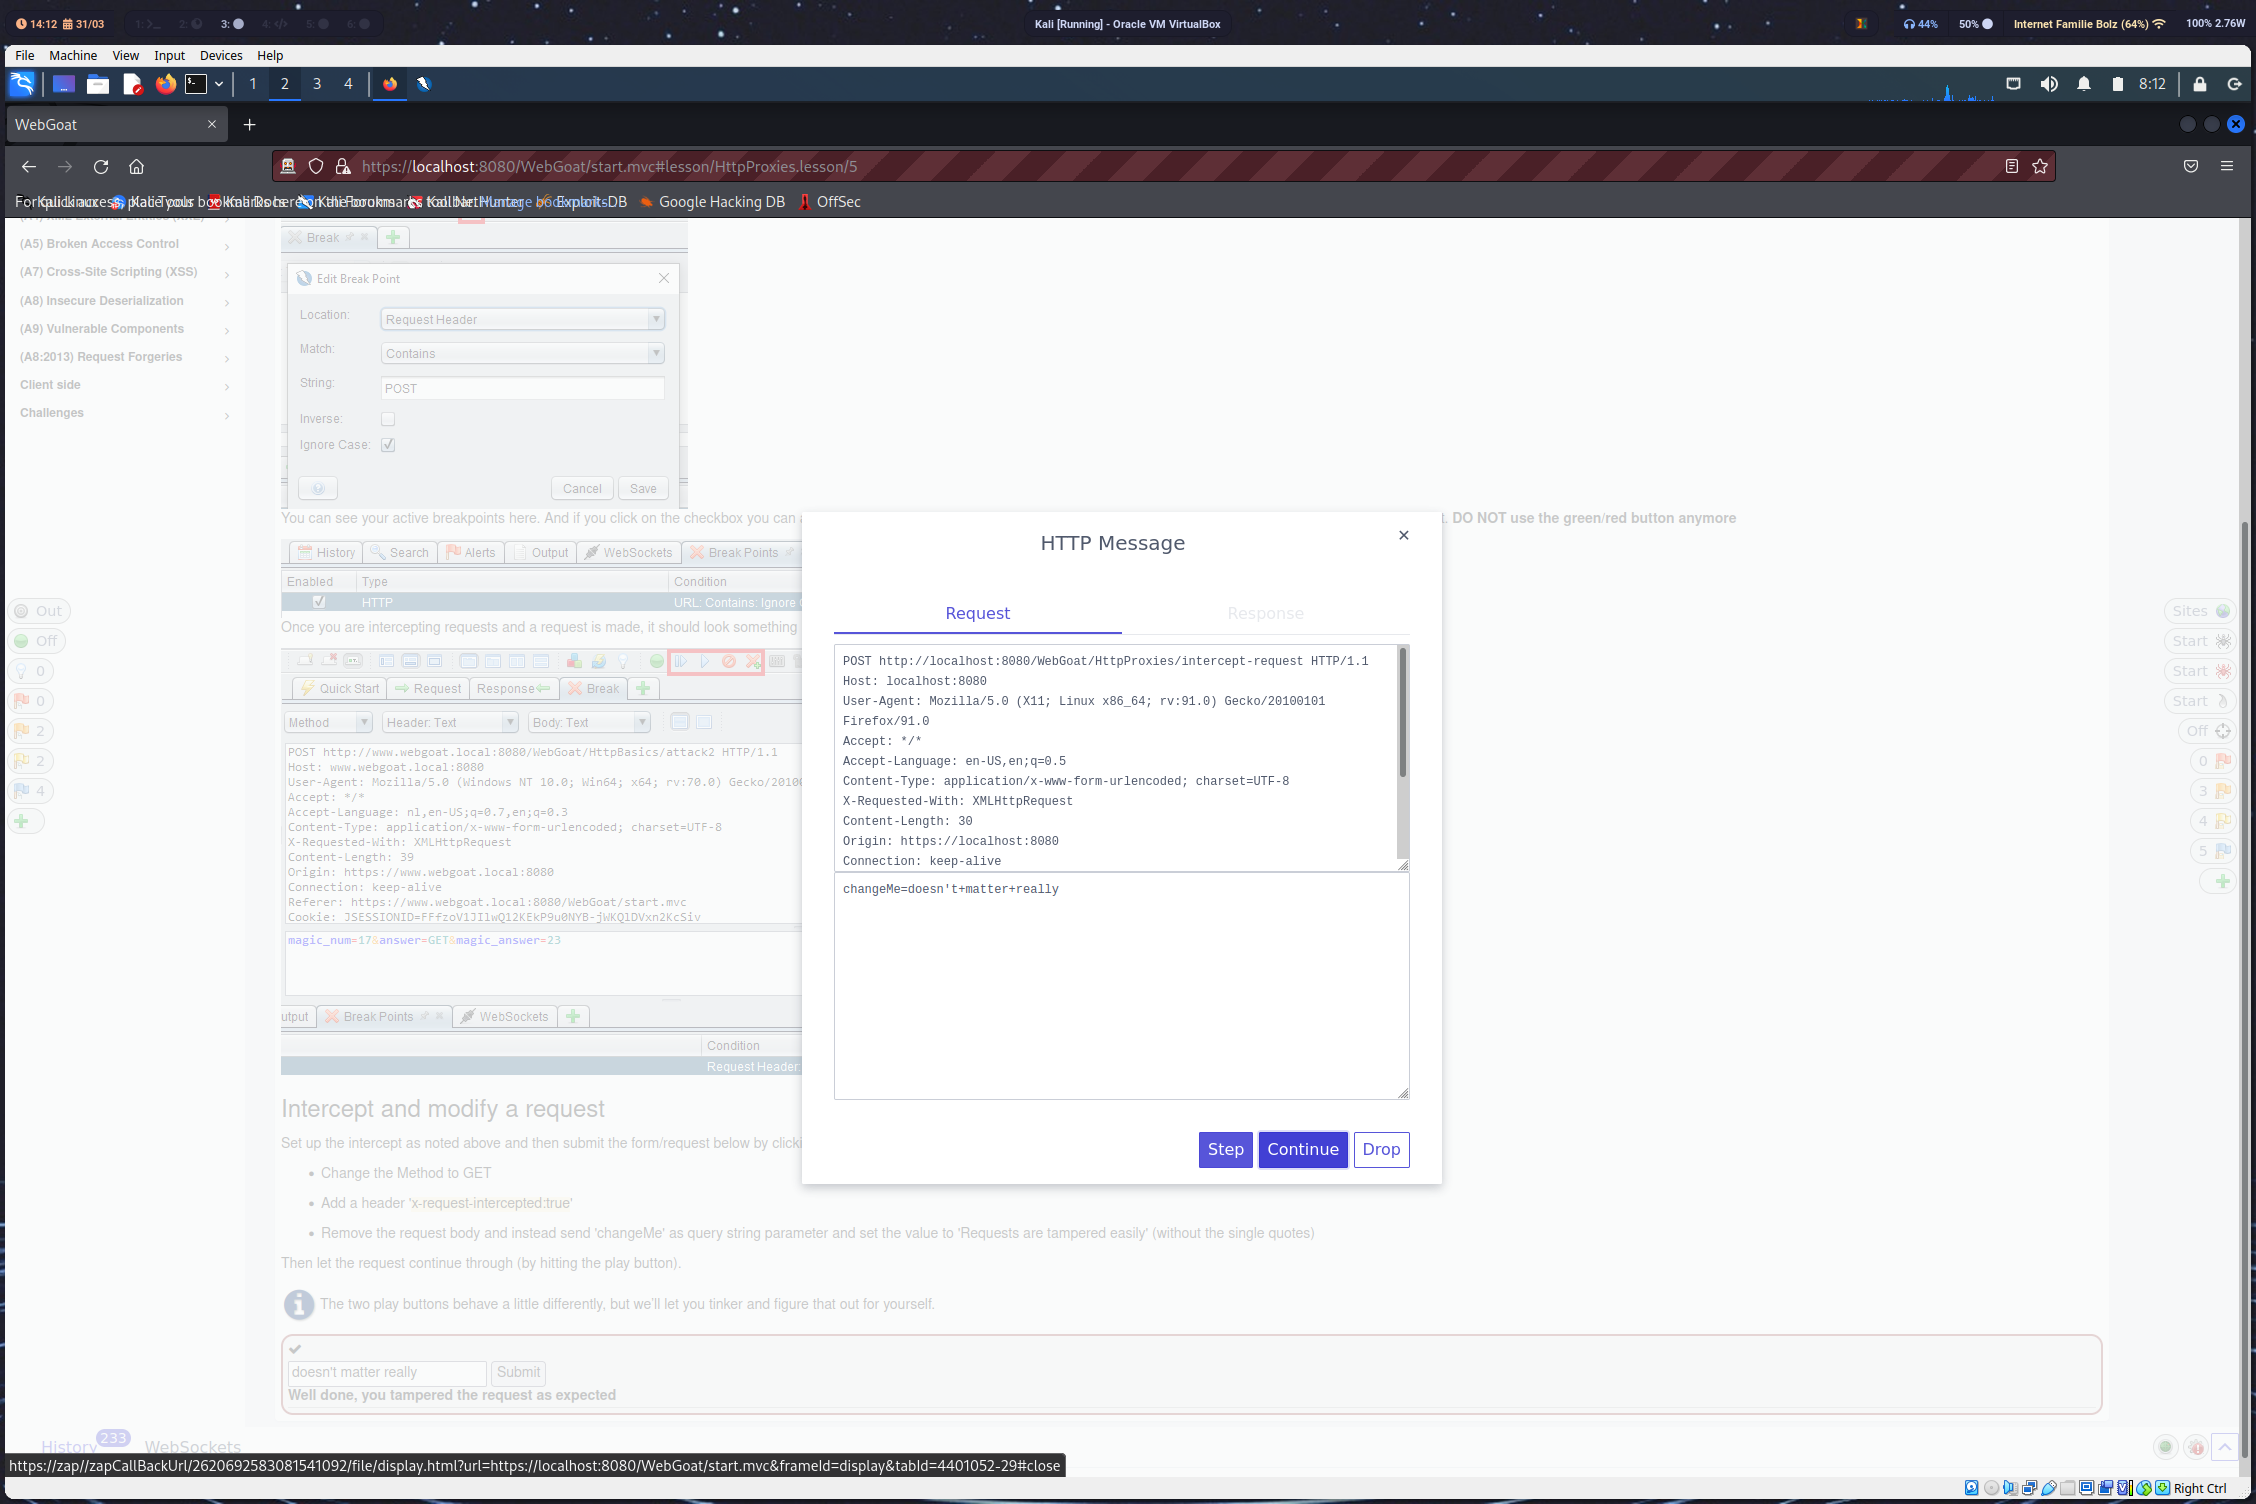Expand the Broken Access Control lesson category

click(x=99, y=244)
